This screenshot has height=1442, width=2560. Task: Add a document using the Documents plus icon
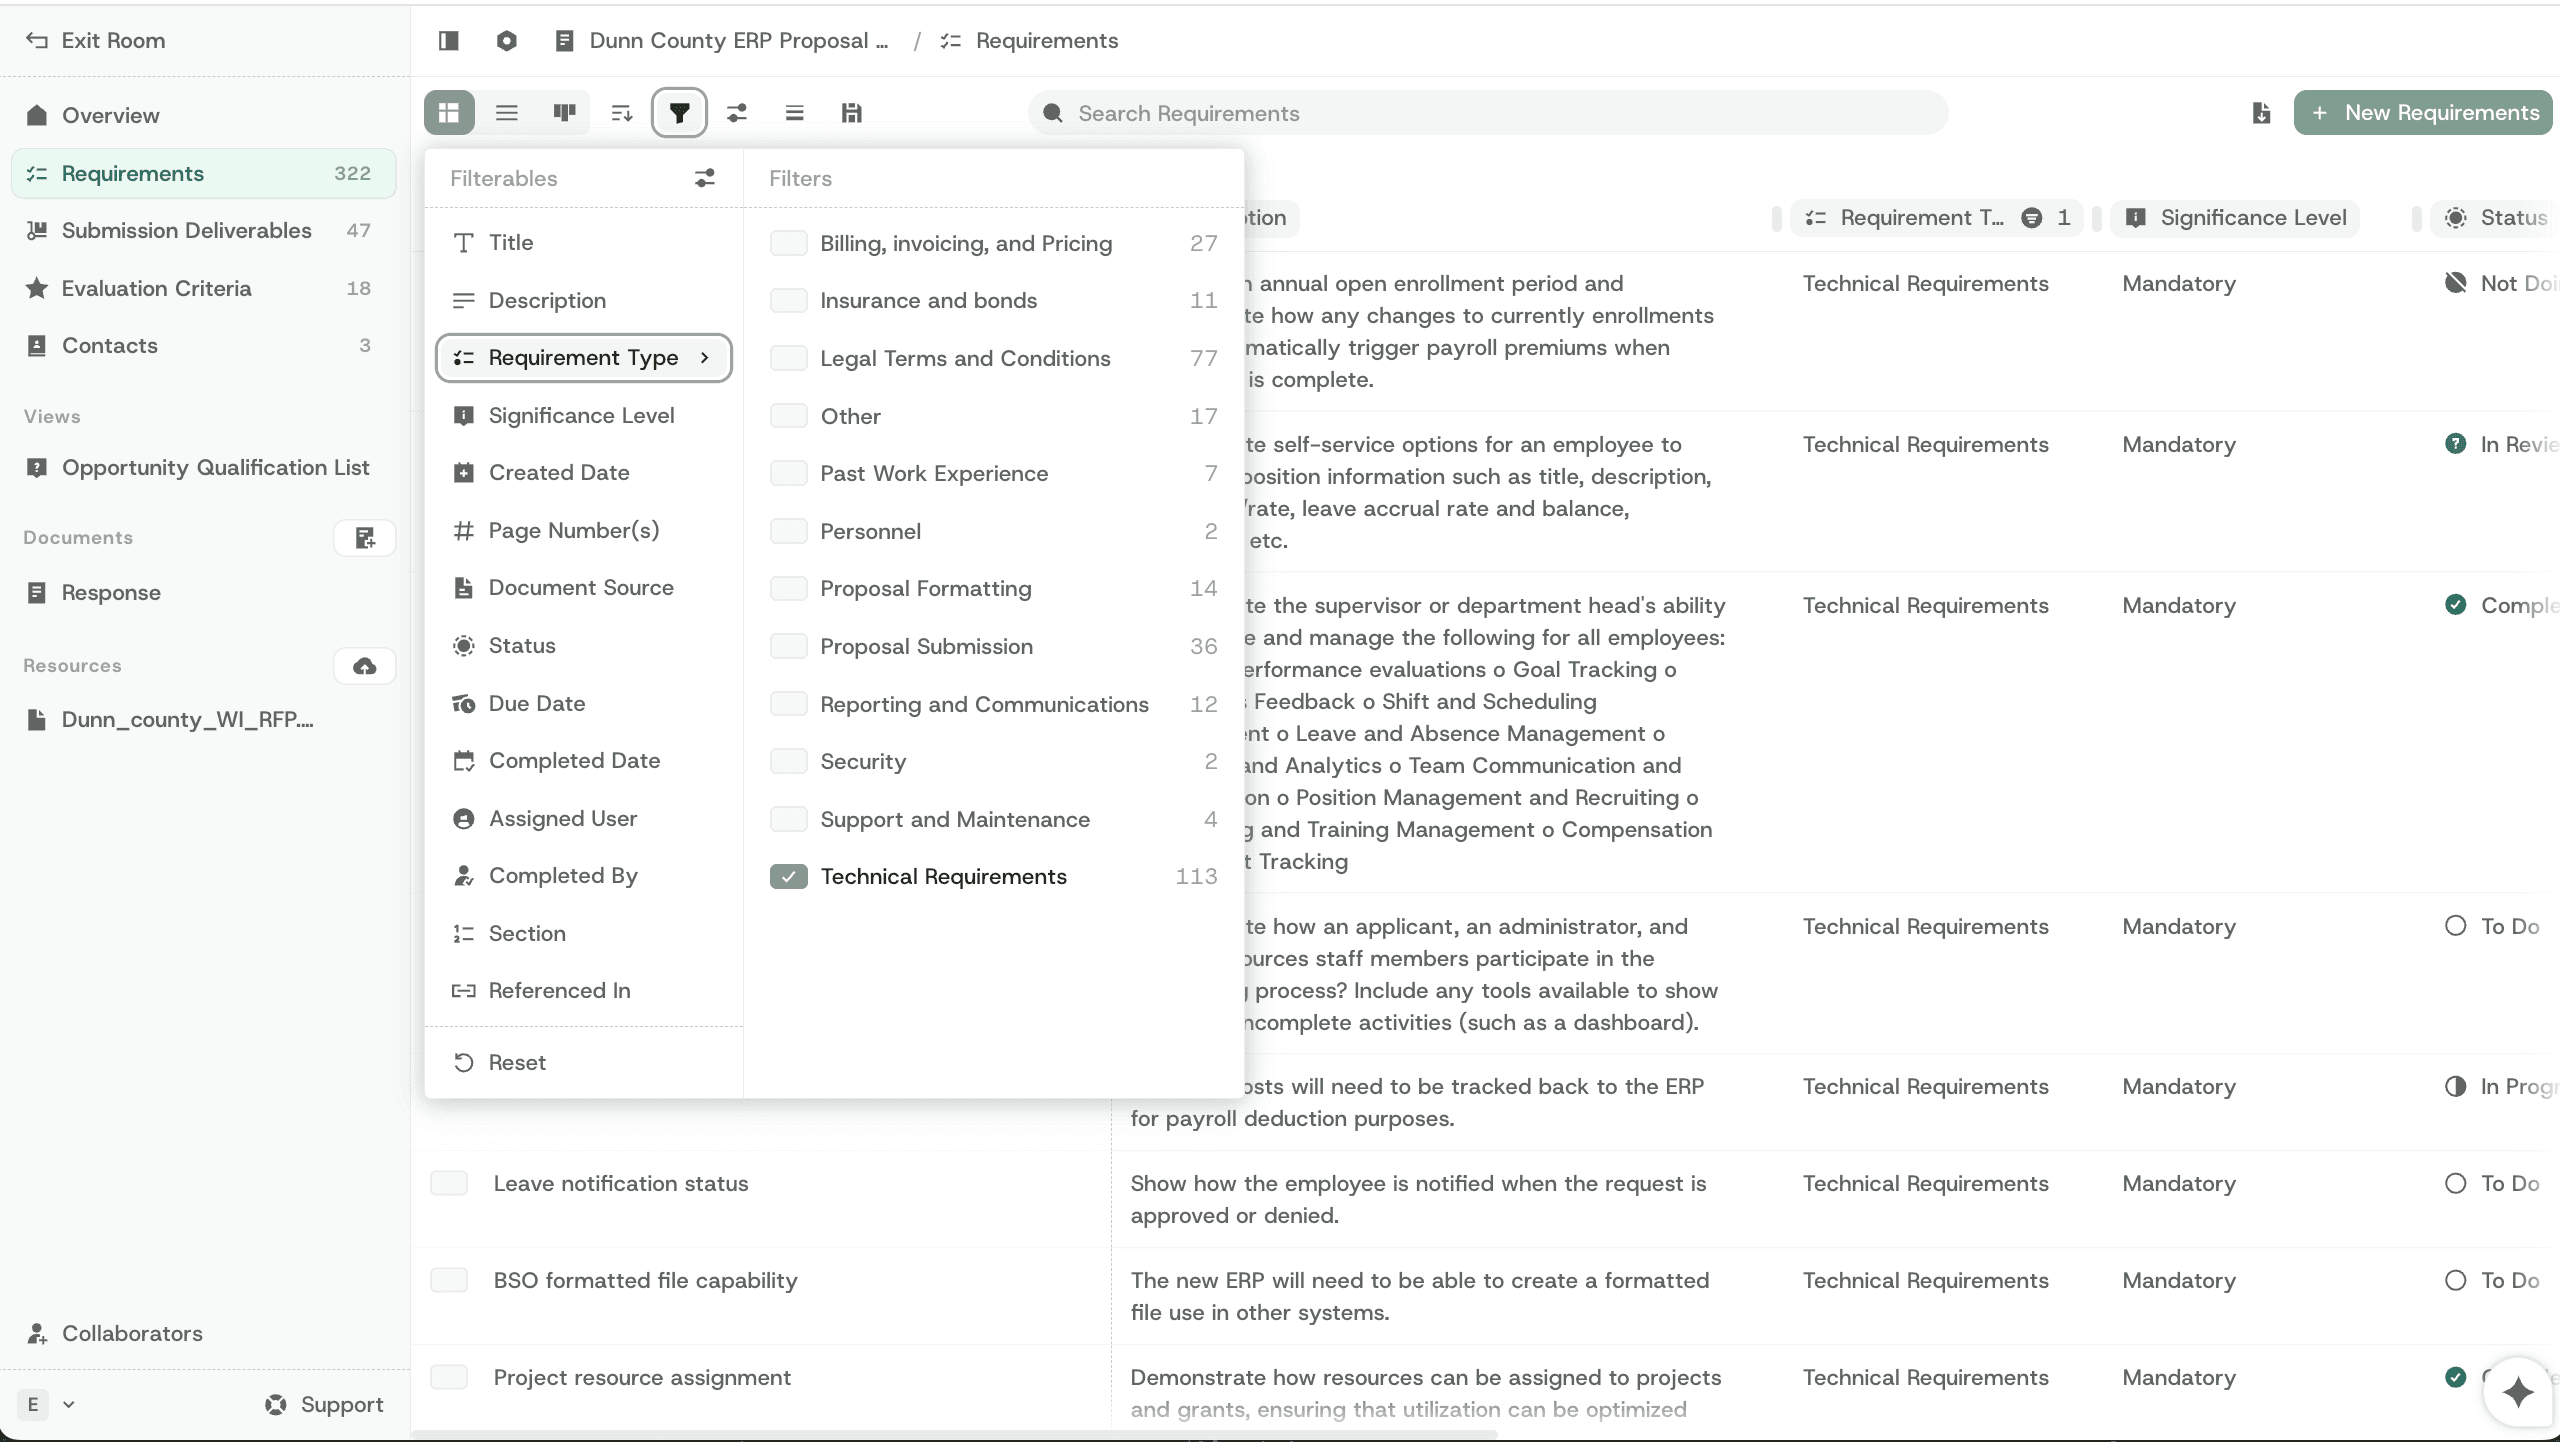tap(364, 538)
